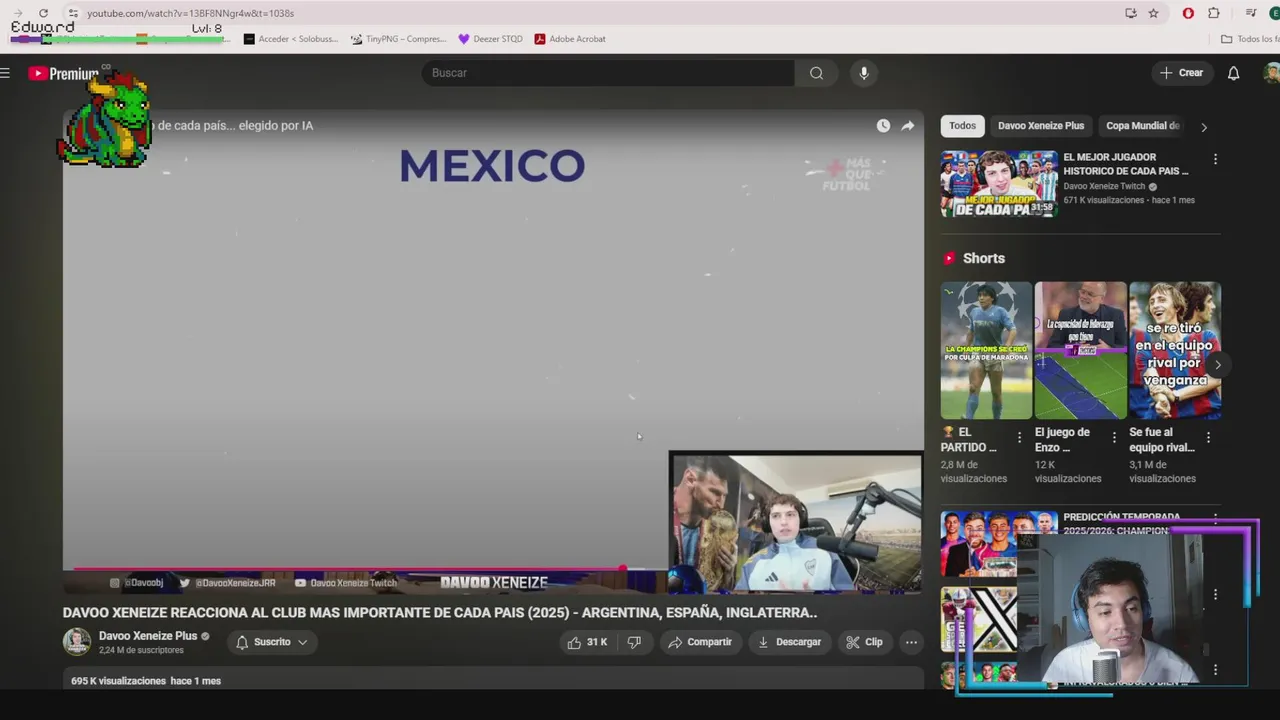1280x720 pixels.
Task: Click the Descargar button
Action: coord(790,642)
